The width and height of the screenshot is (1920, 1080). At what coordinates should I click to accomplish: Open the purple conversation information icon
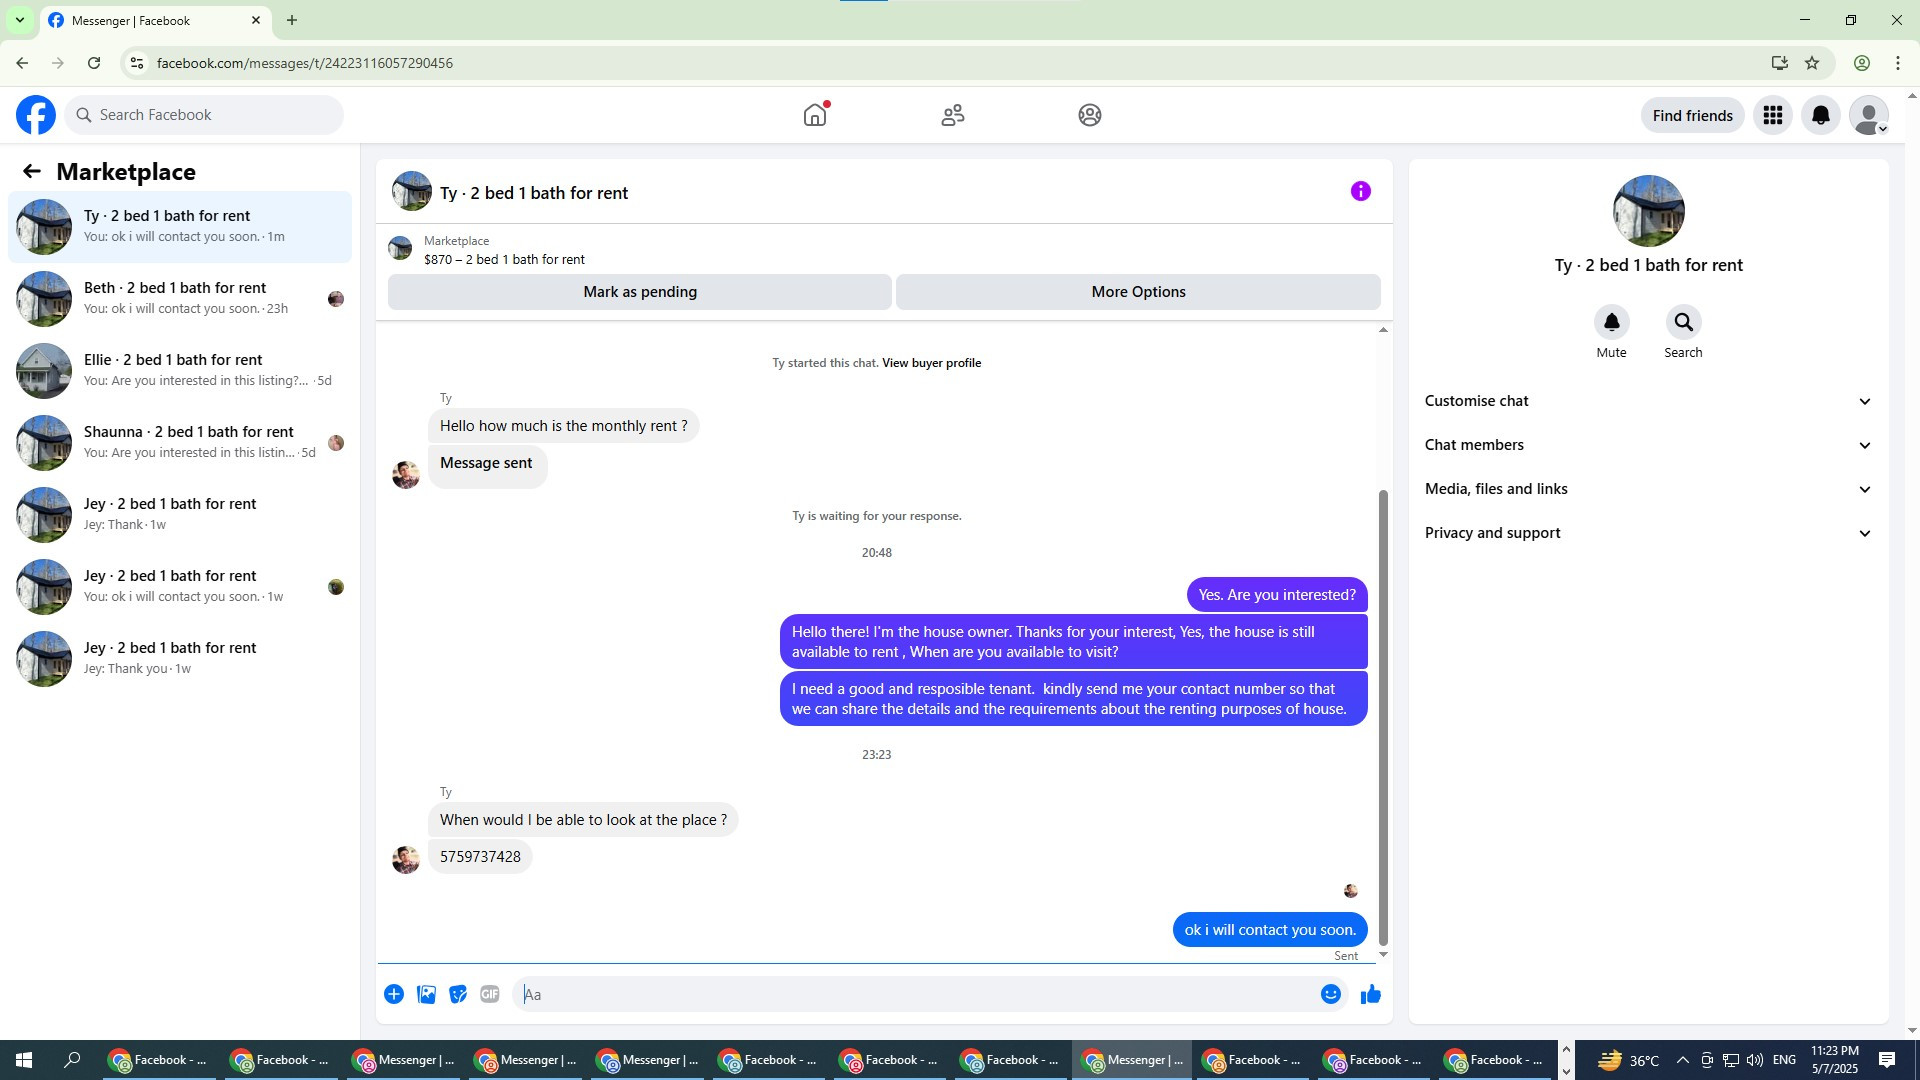click(1360, 191)
